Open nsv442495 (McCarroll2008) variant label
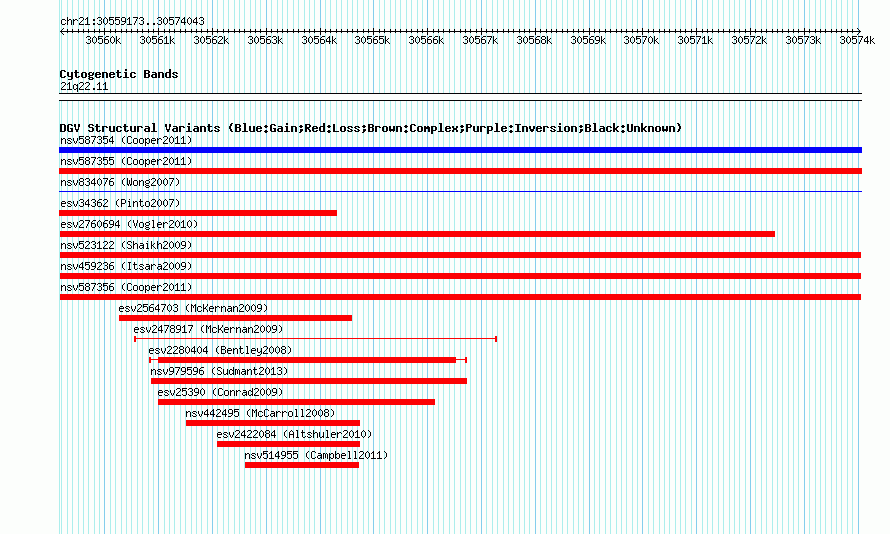Image resolution: width=890 pixels, height=534 pixels. pos(260,413)
